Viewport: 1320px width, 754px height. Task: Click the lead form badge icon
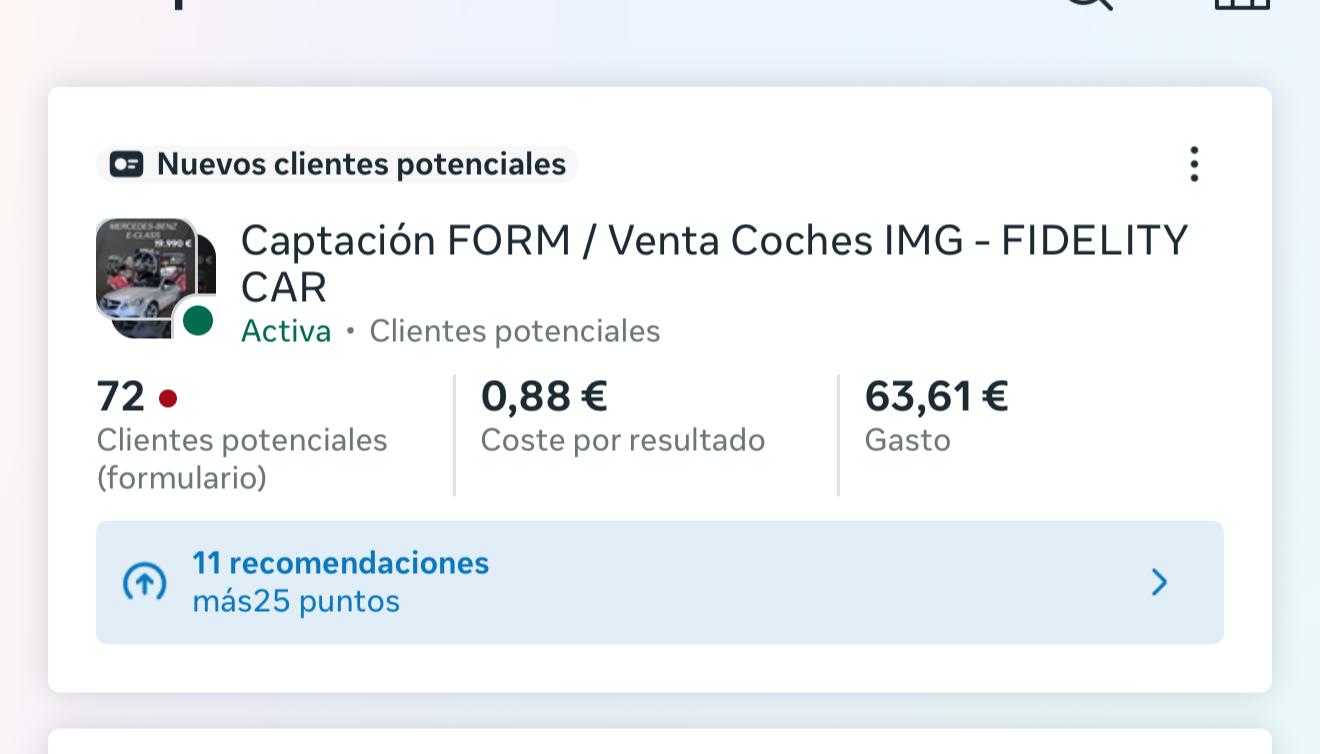pyautogui.click(x=126, y=164)
